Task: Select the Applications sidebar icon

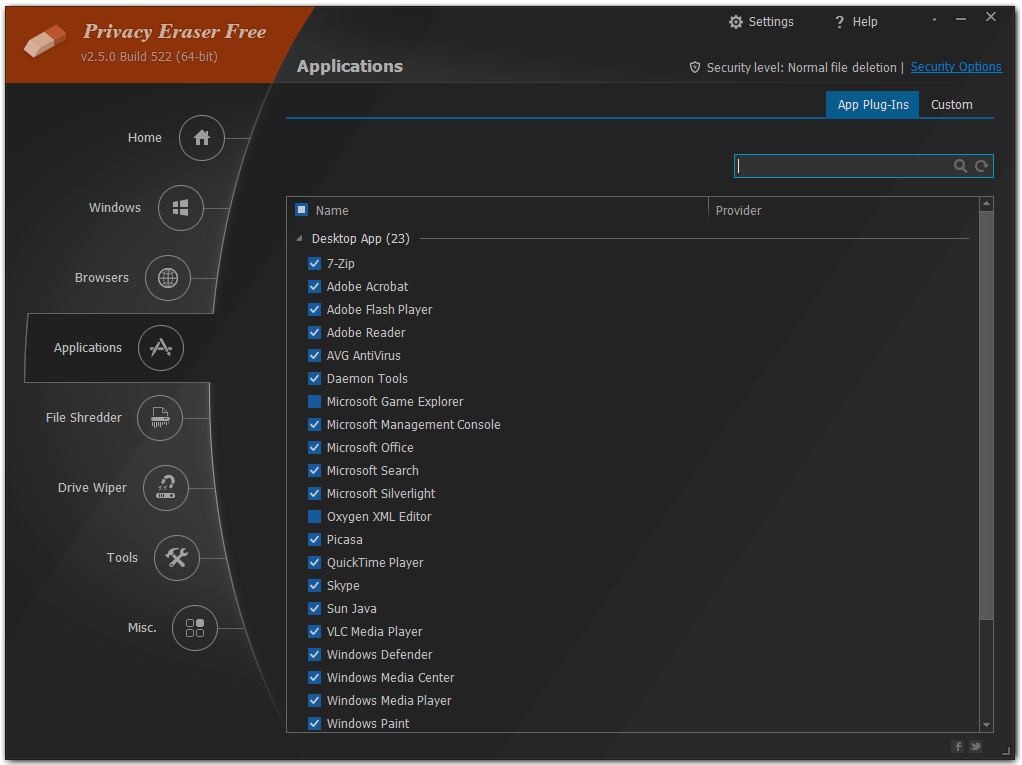Action: pyautogui.click(x=160, y=348)
